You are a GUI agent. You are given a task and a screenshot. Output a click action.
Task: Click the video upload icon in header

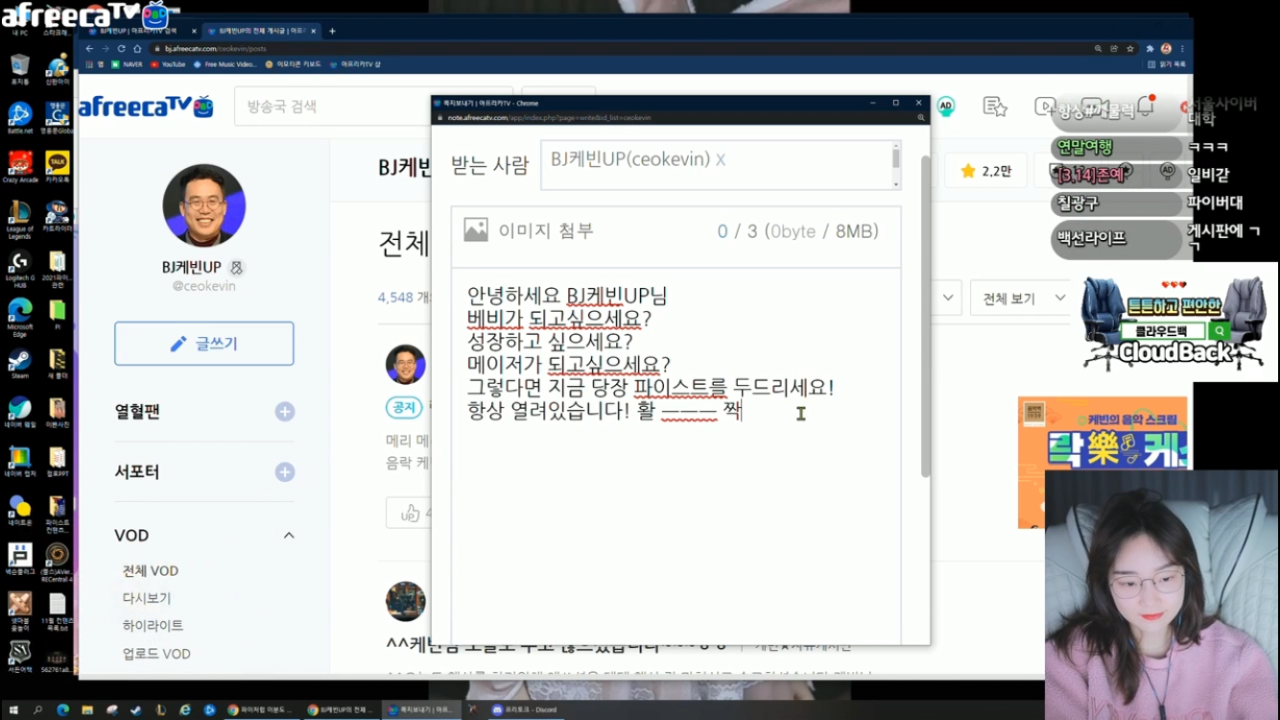tap(1043, 106)
